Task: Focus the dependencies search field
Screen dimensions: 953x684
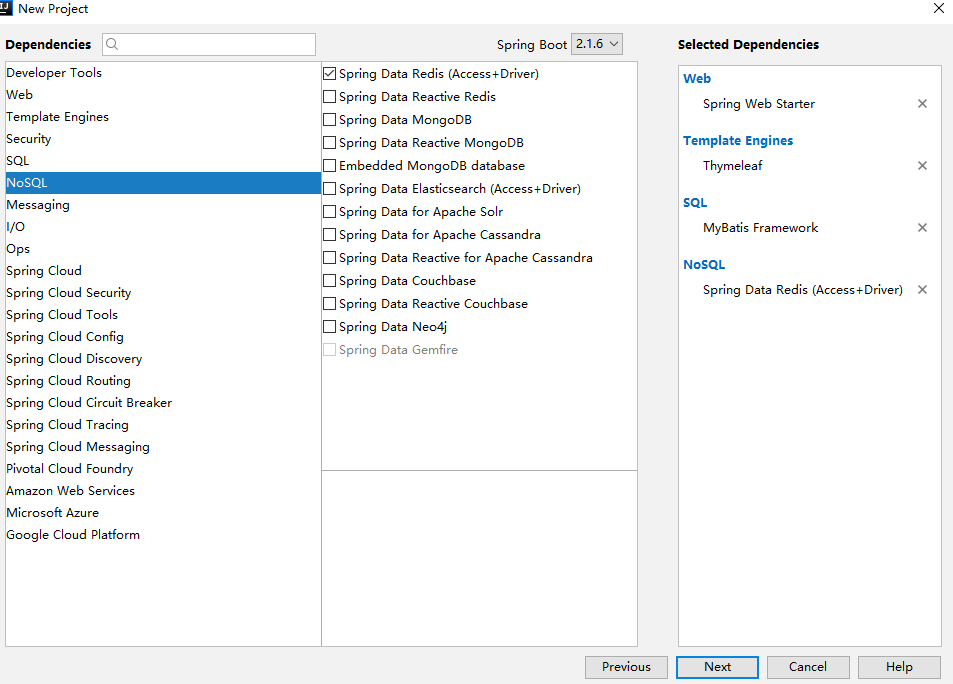Action: tap(209, 44)
